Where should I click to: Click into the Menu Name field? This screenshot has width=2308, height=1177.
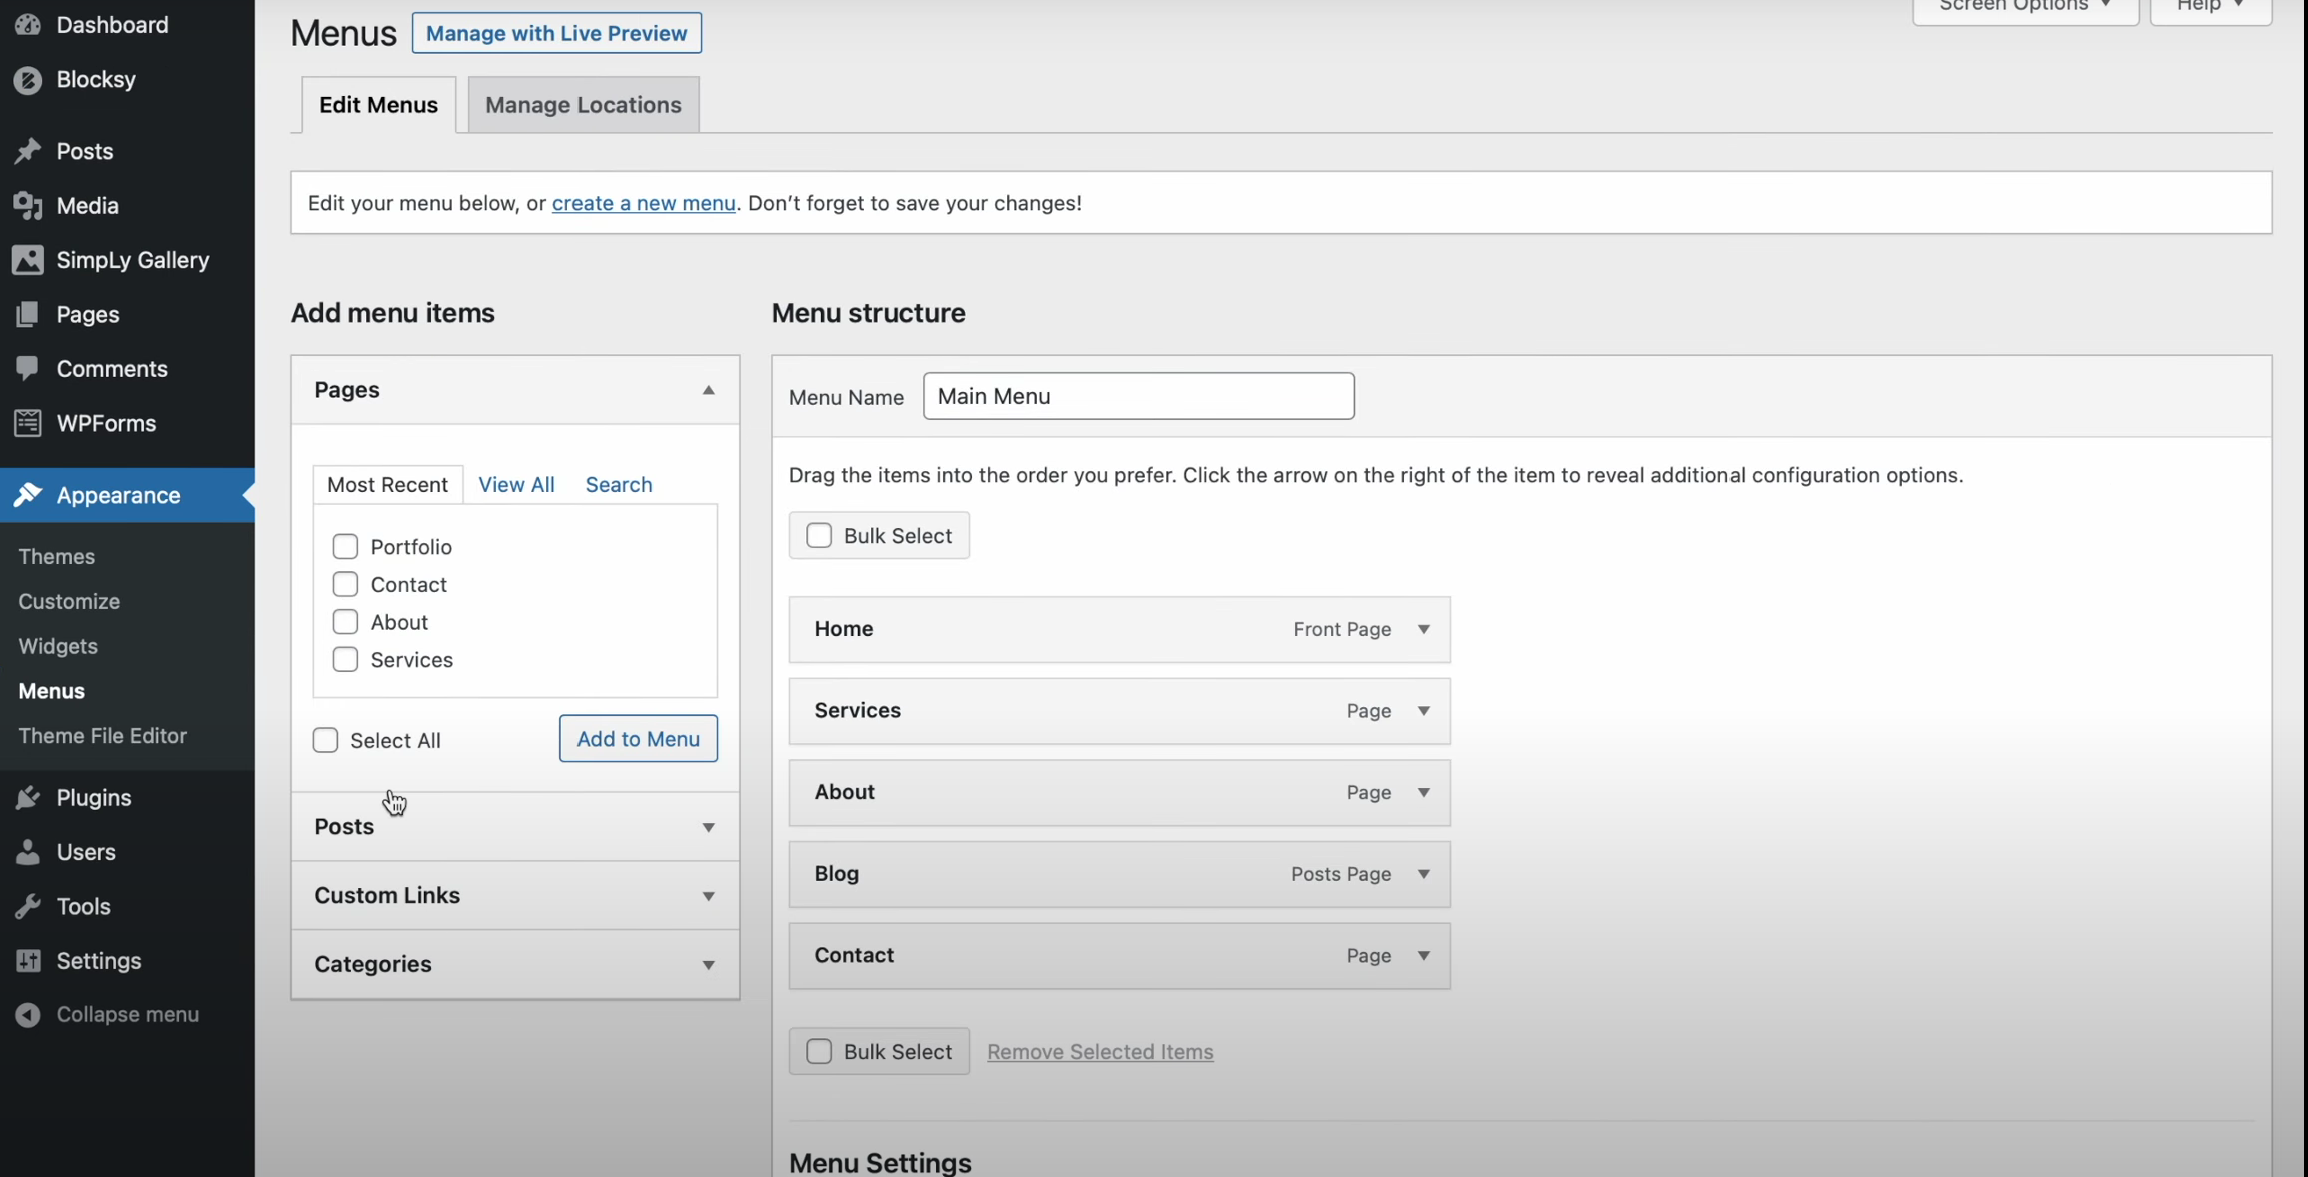1138,397
